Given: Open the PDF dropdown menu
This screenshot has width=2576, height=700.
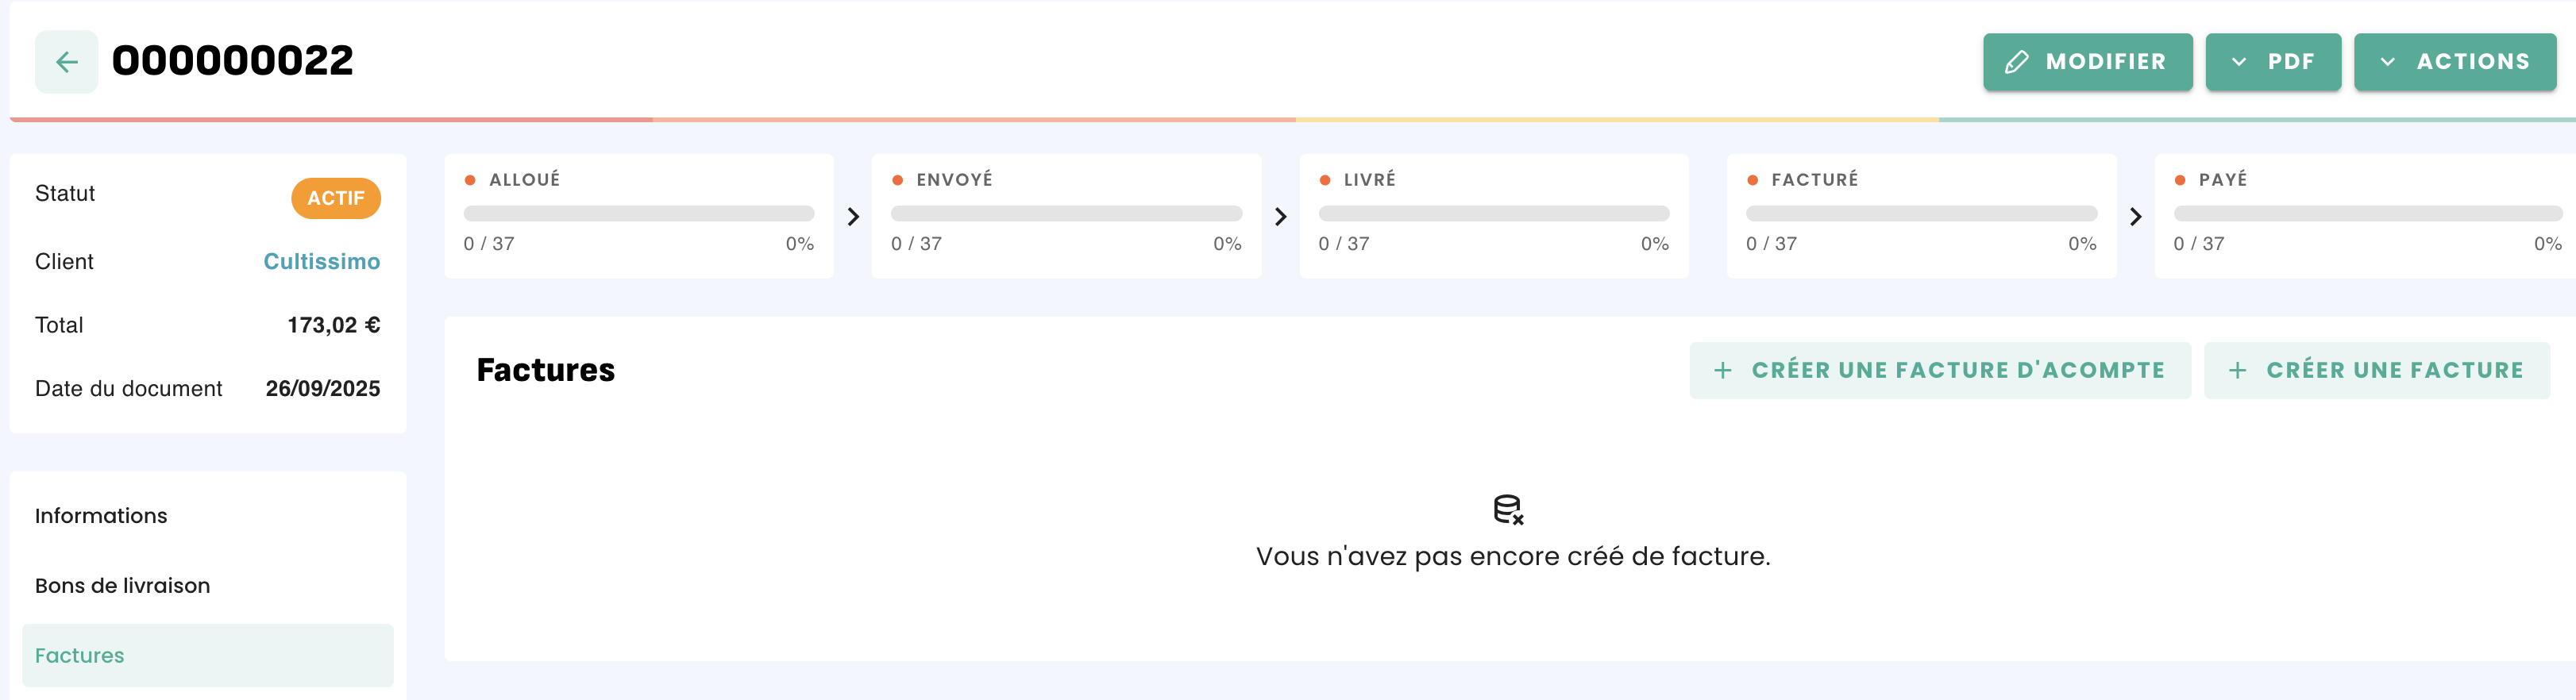Looking at the screenshot, I should coord(2273,62).
